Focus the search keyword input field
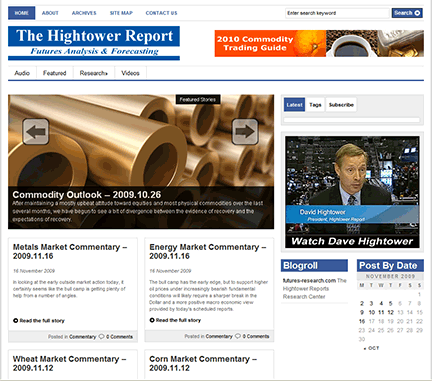Viewport: 432px width, 381px height. [337, 13]
